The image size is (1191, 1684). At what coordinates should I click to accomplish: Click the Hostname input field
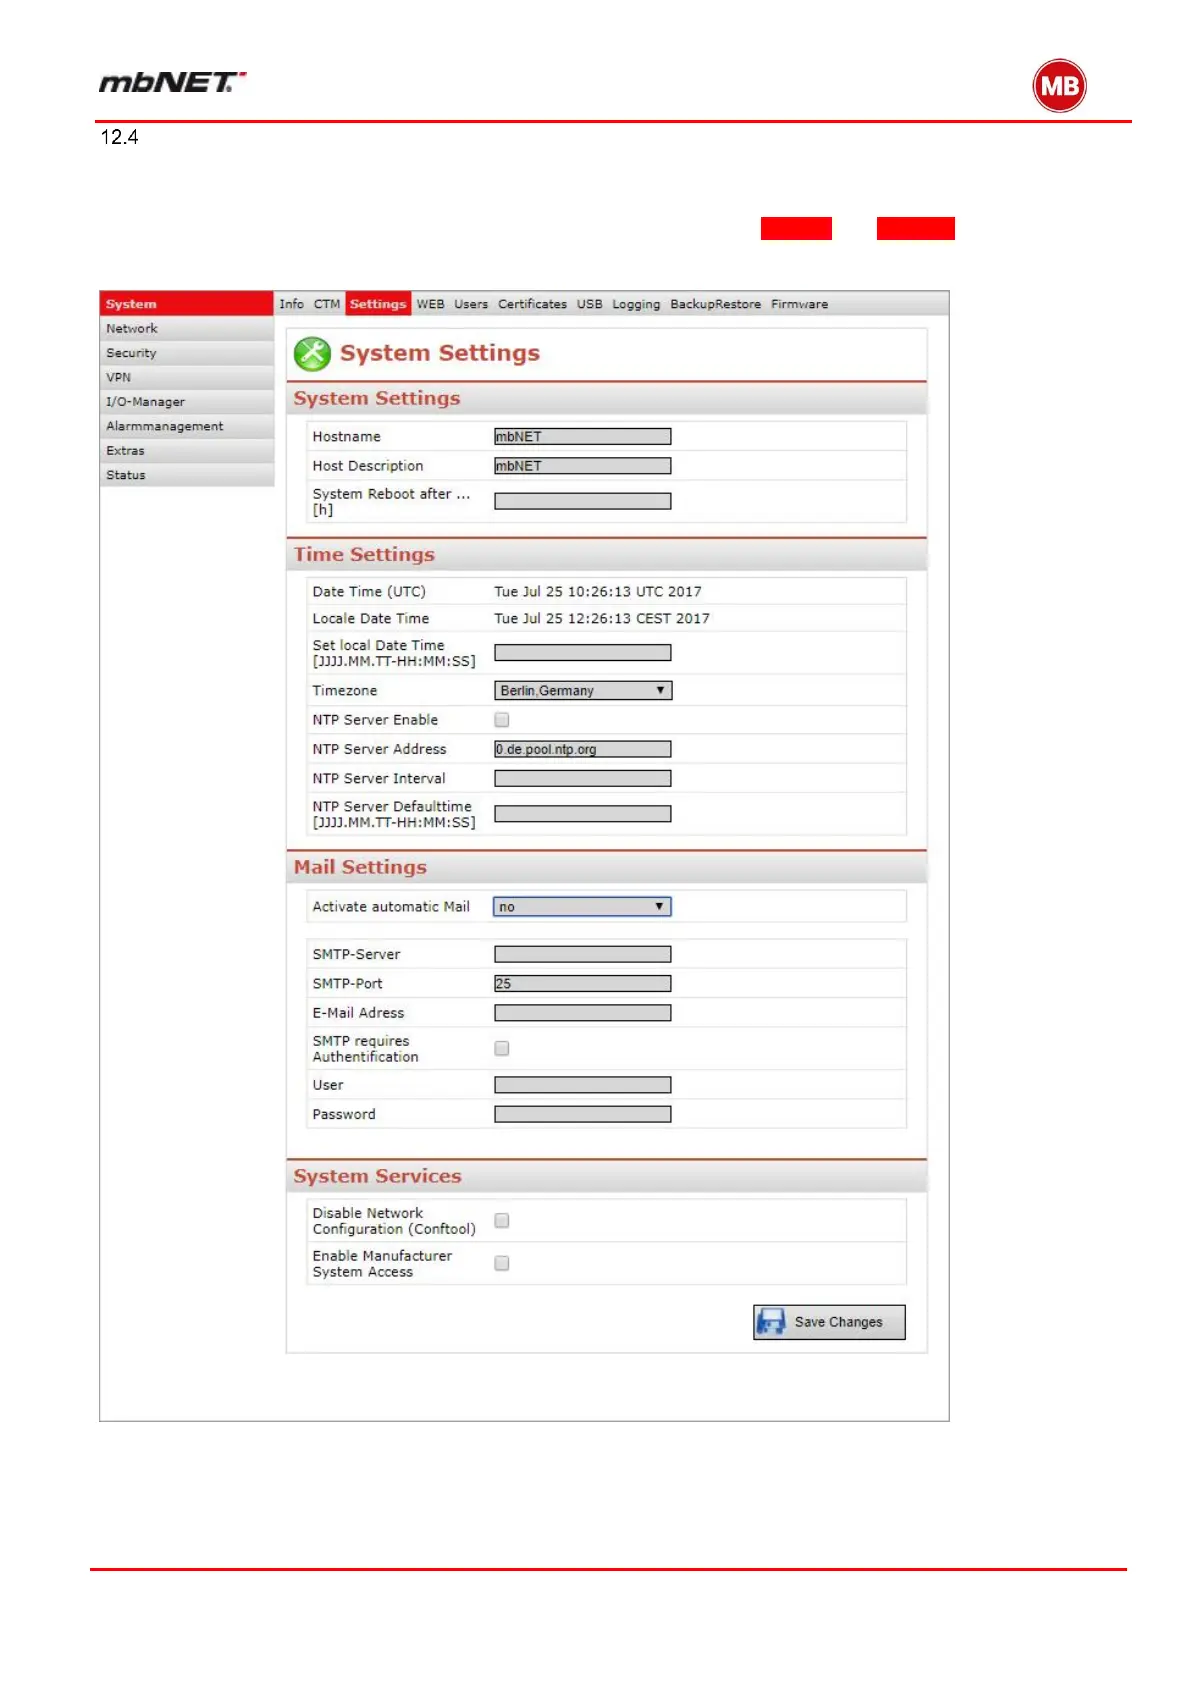tap(583, 437)
